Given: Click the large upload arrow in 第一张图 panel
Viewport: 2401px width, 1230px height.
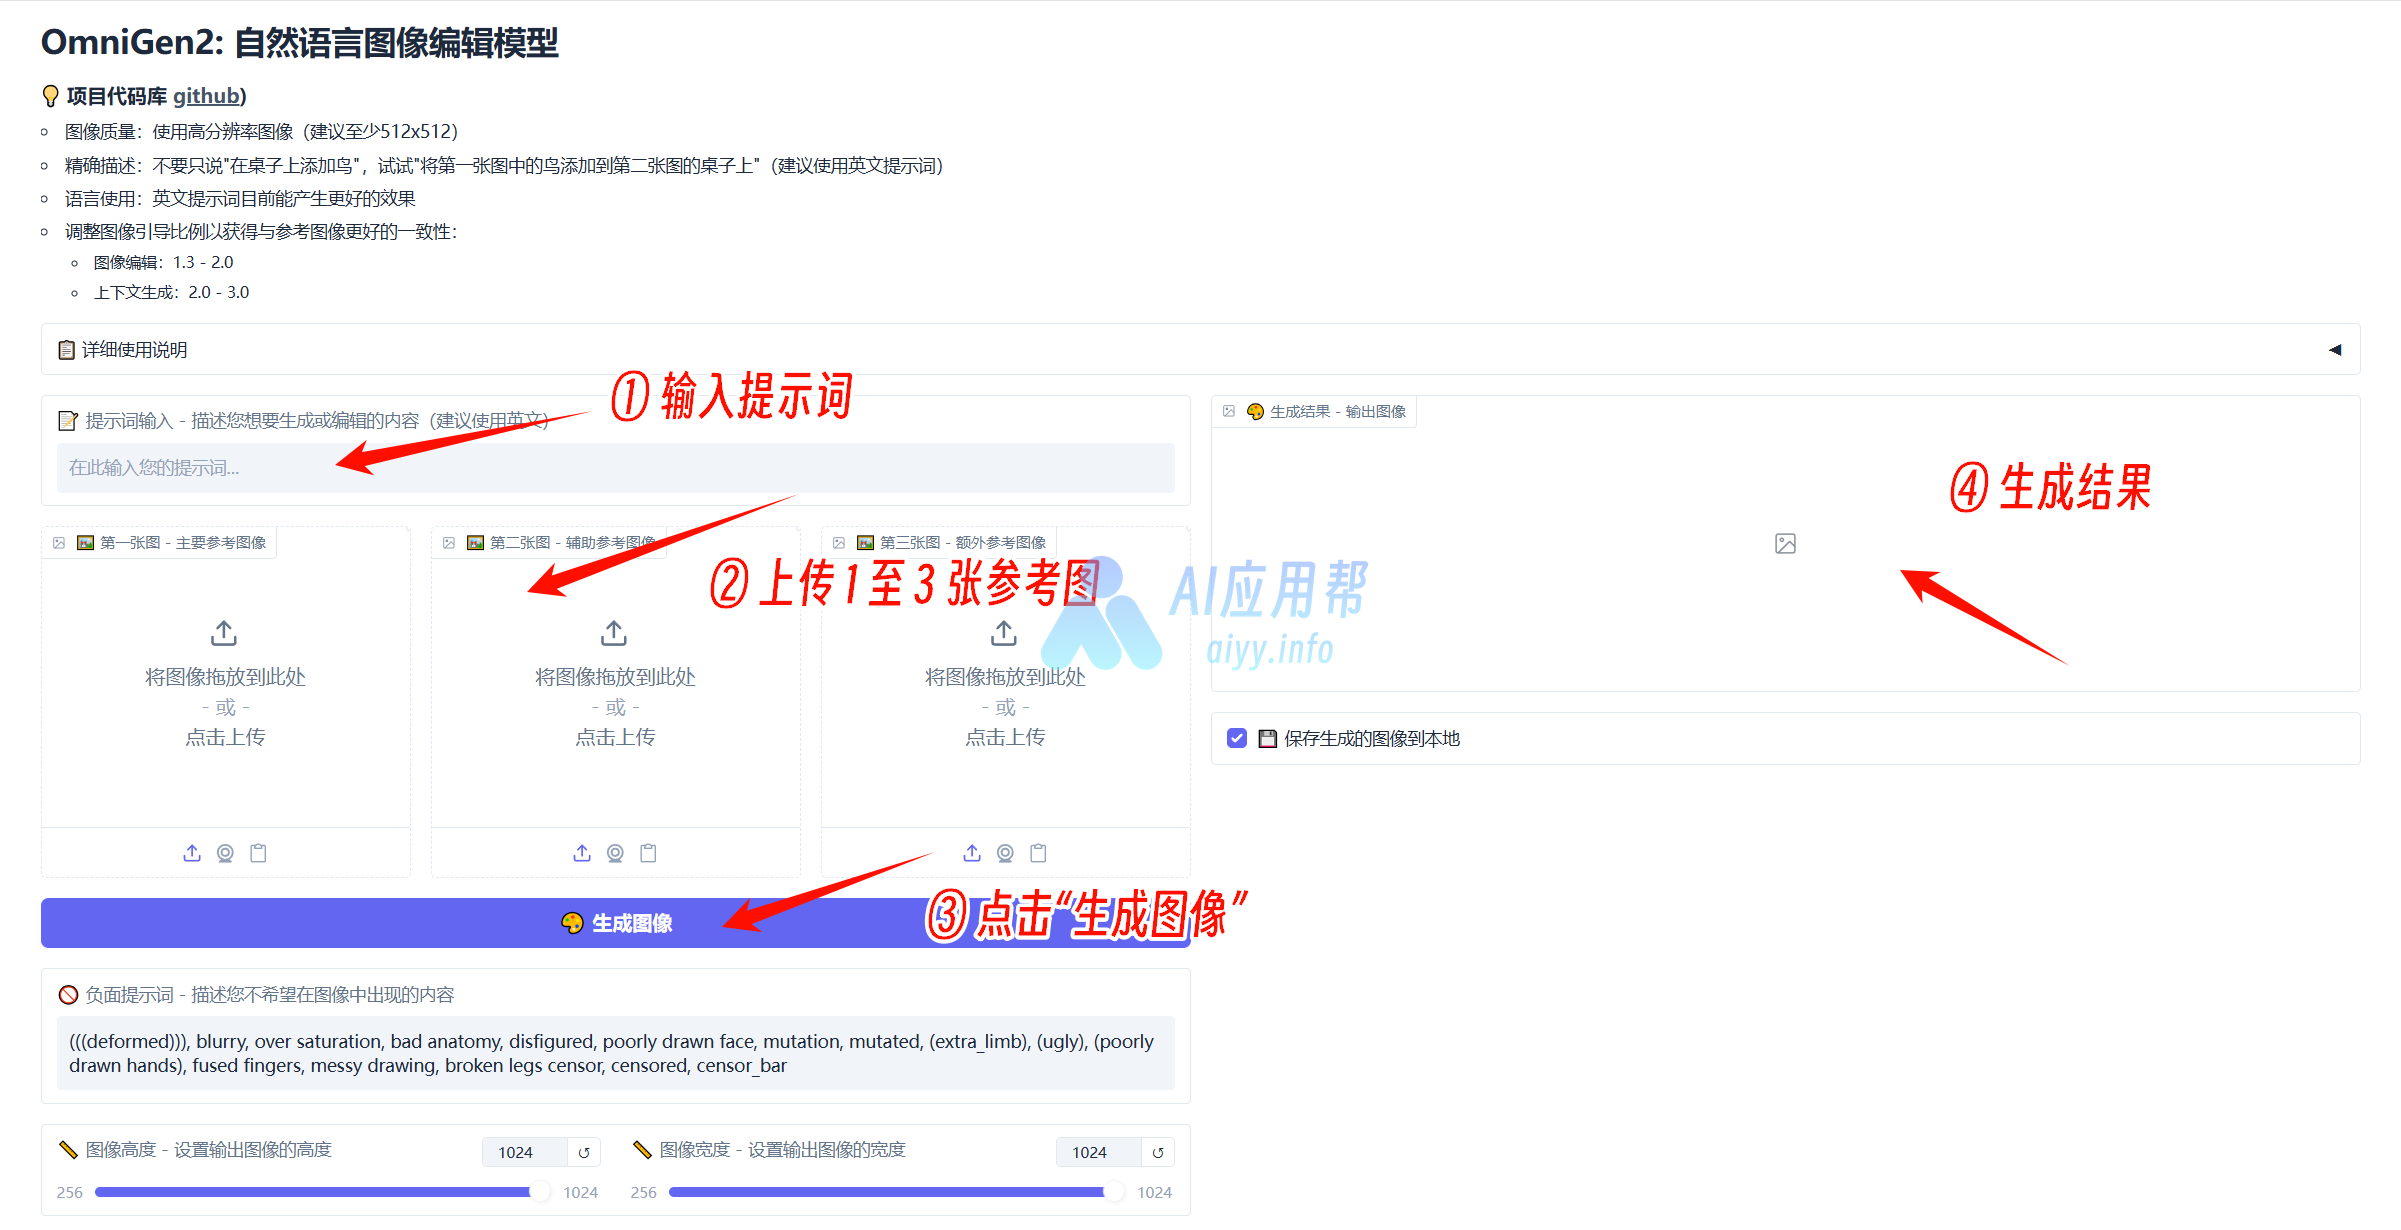Looking at the screenshot, I should pos(224,633).
